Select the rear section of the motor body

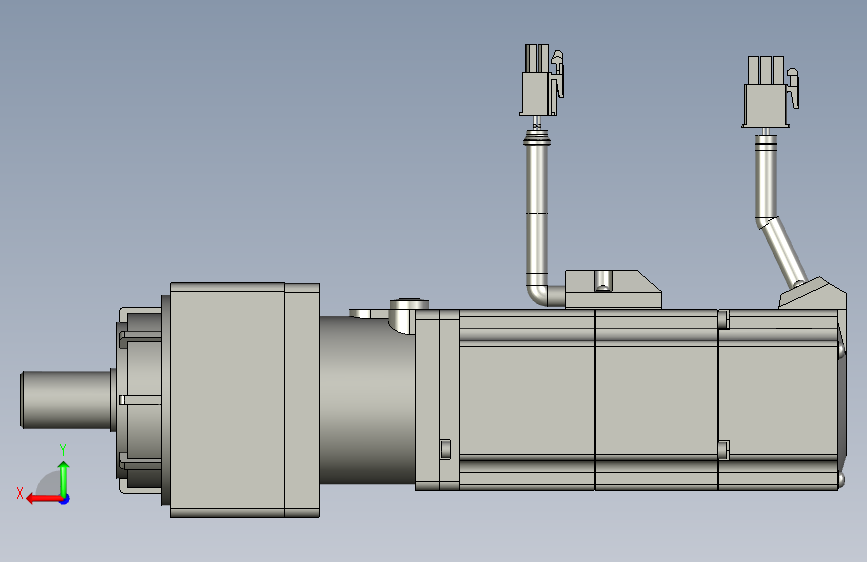click(x=779, y=399)
